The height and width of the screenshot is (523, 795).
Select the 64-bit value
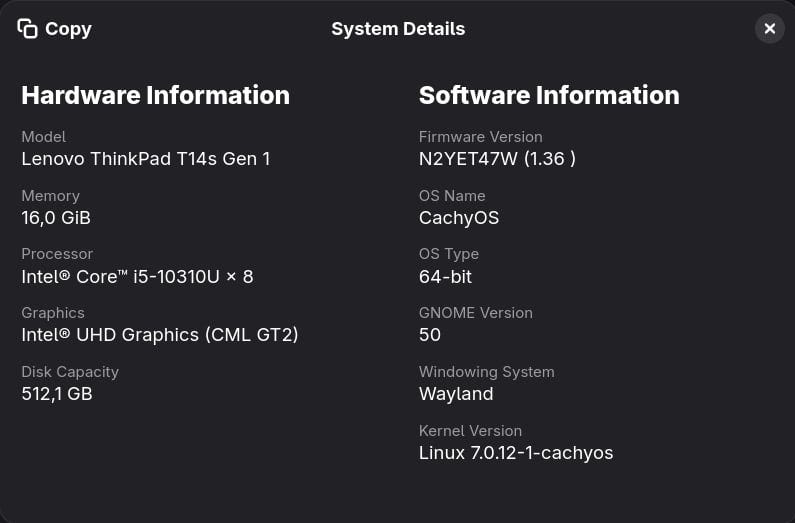pyautogui.click(x=446, y=277)
